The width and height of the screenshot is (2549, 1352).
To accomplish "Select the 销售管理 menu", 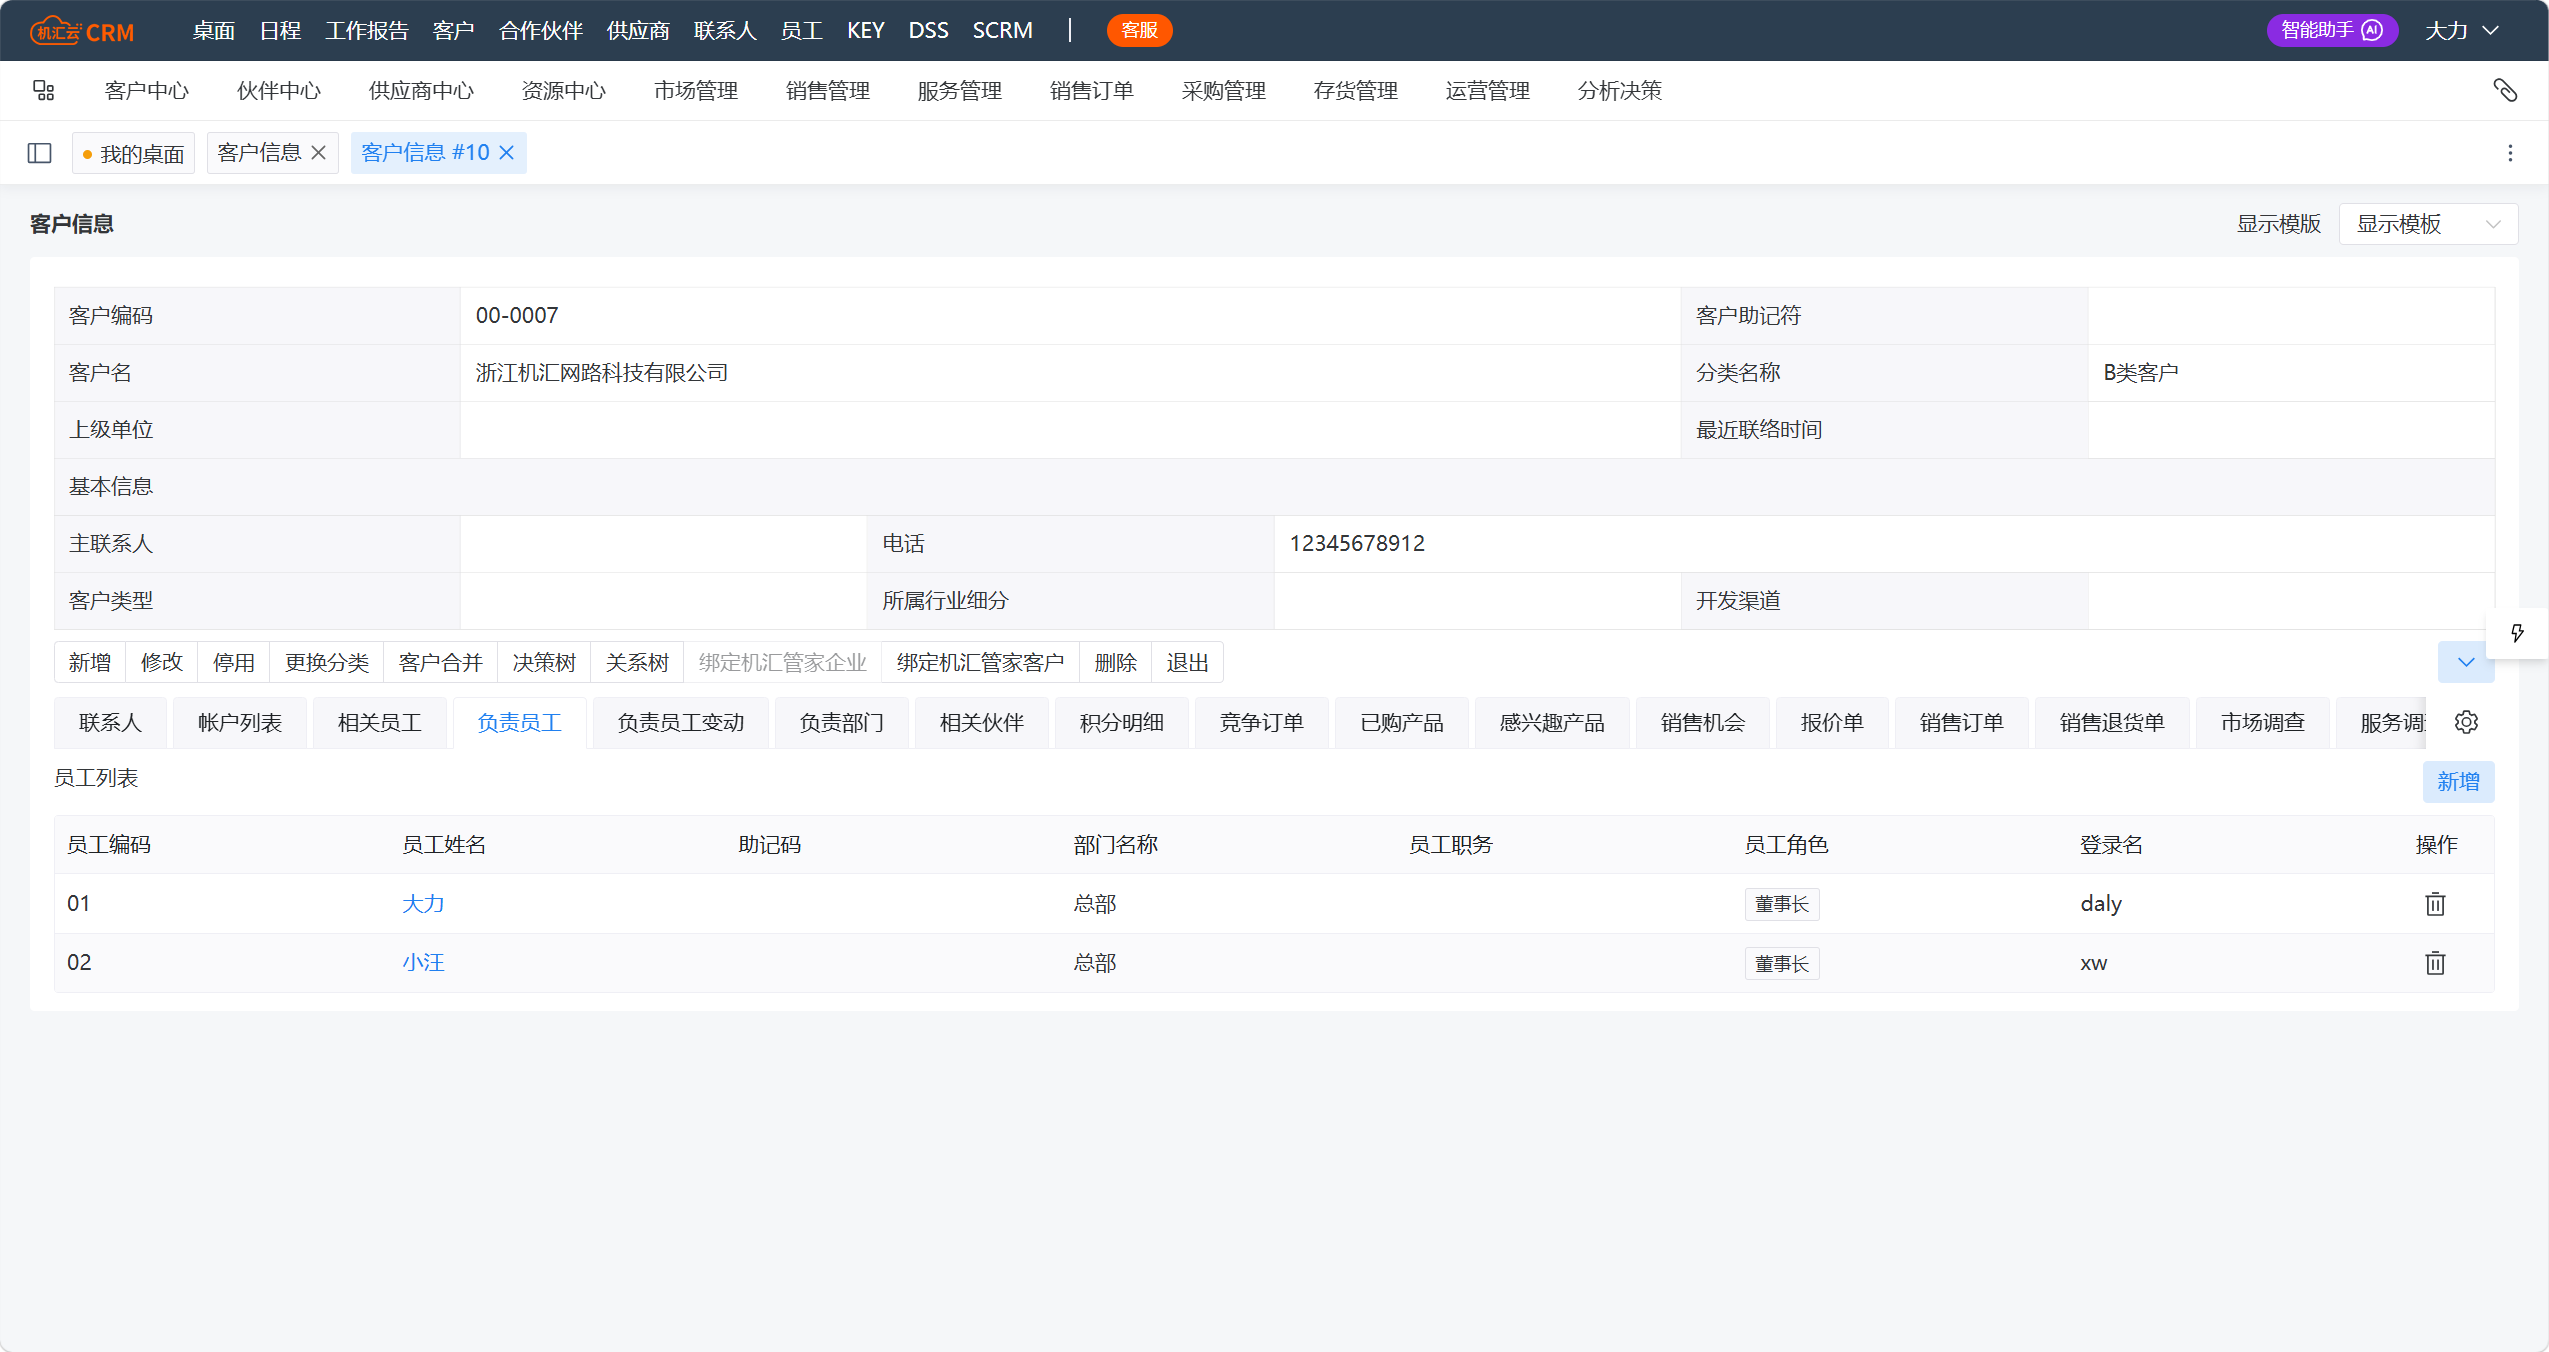I will click(x=828, y=91).
